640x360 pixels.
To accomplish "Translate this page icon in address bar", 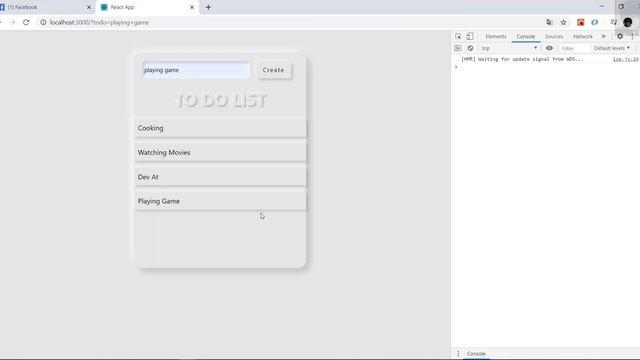I will tap(549, 22).
